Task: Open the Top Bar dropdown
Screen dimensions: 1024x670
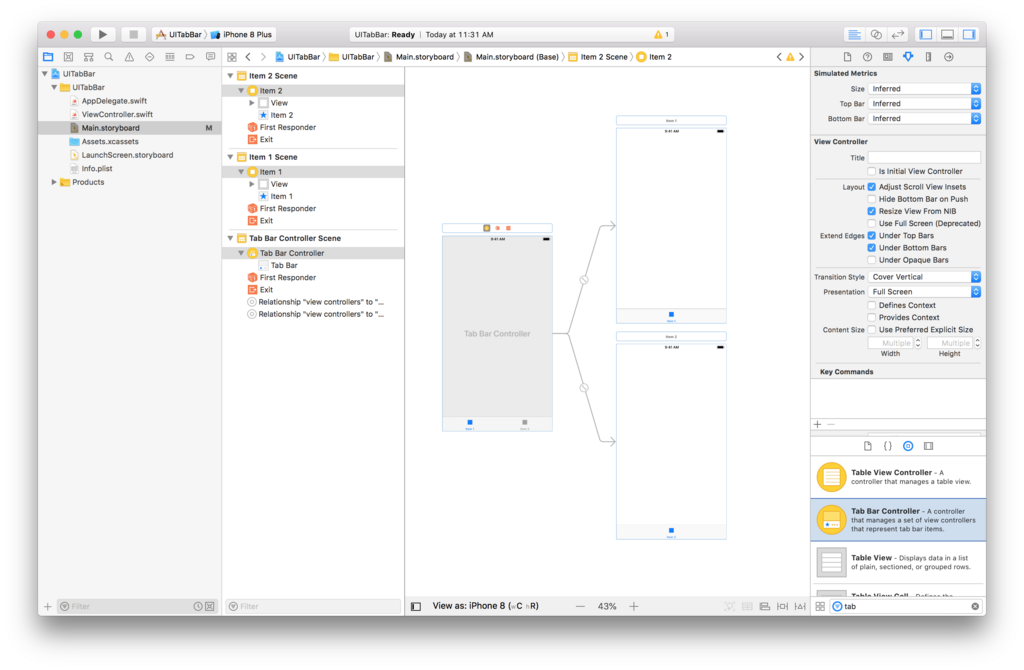Action: coord(924,104)
